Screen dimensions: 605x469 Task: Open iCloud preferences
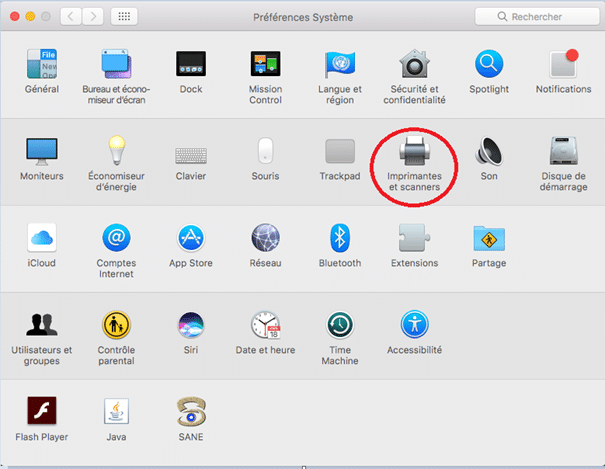[x=41, y=239]
